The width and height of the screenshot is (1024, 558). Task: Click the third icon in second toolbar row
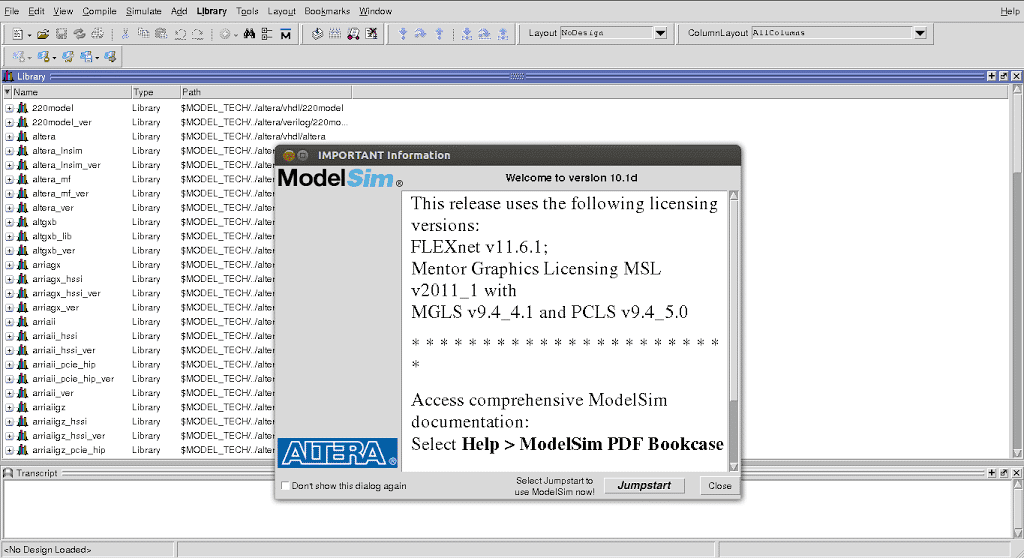pos(68,57)
